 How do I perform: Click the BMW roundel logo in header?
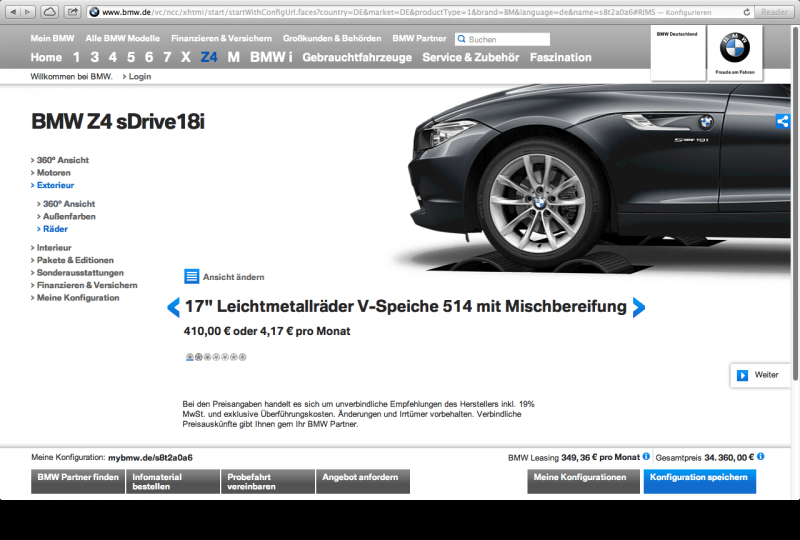(x=735, y=48)
